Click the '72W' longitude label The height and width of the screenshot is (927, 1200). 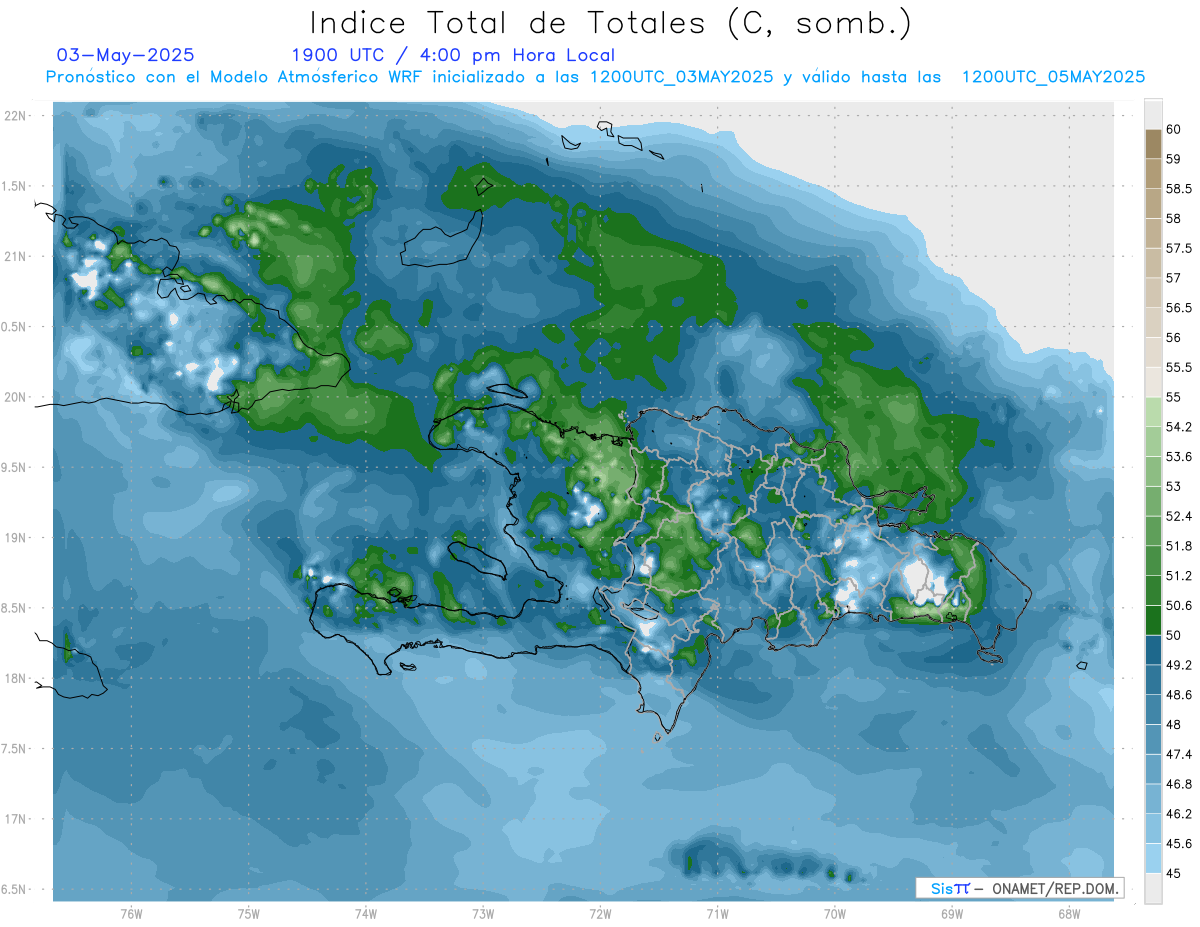[x=600, y=913]
